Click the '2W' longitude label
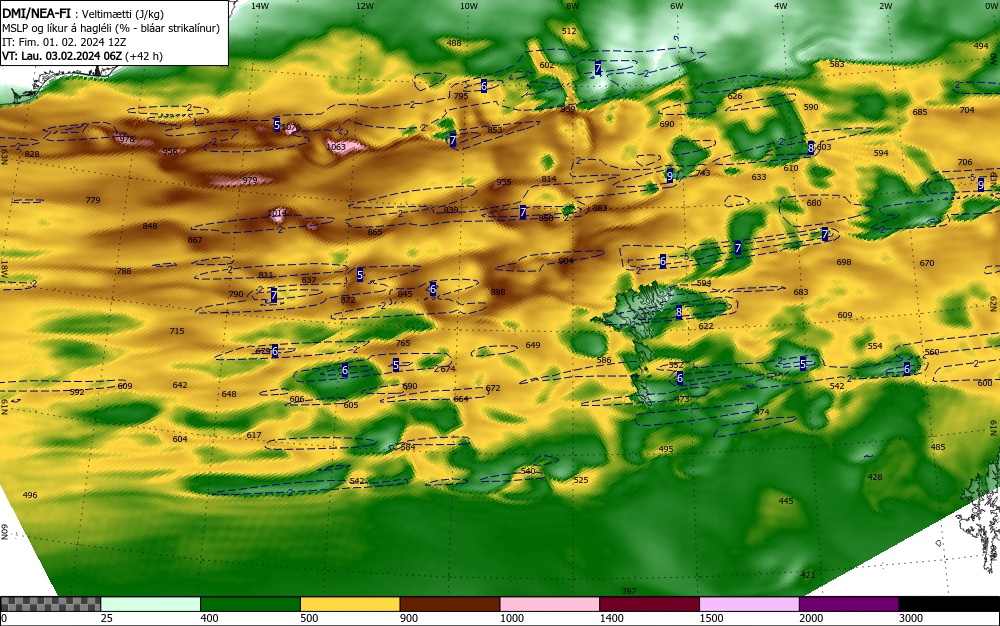Viewport: 1000px width, 626px height. [885, 6]
